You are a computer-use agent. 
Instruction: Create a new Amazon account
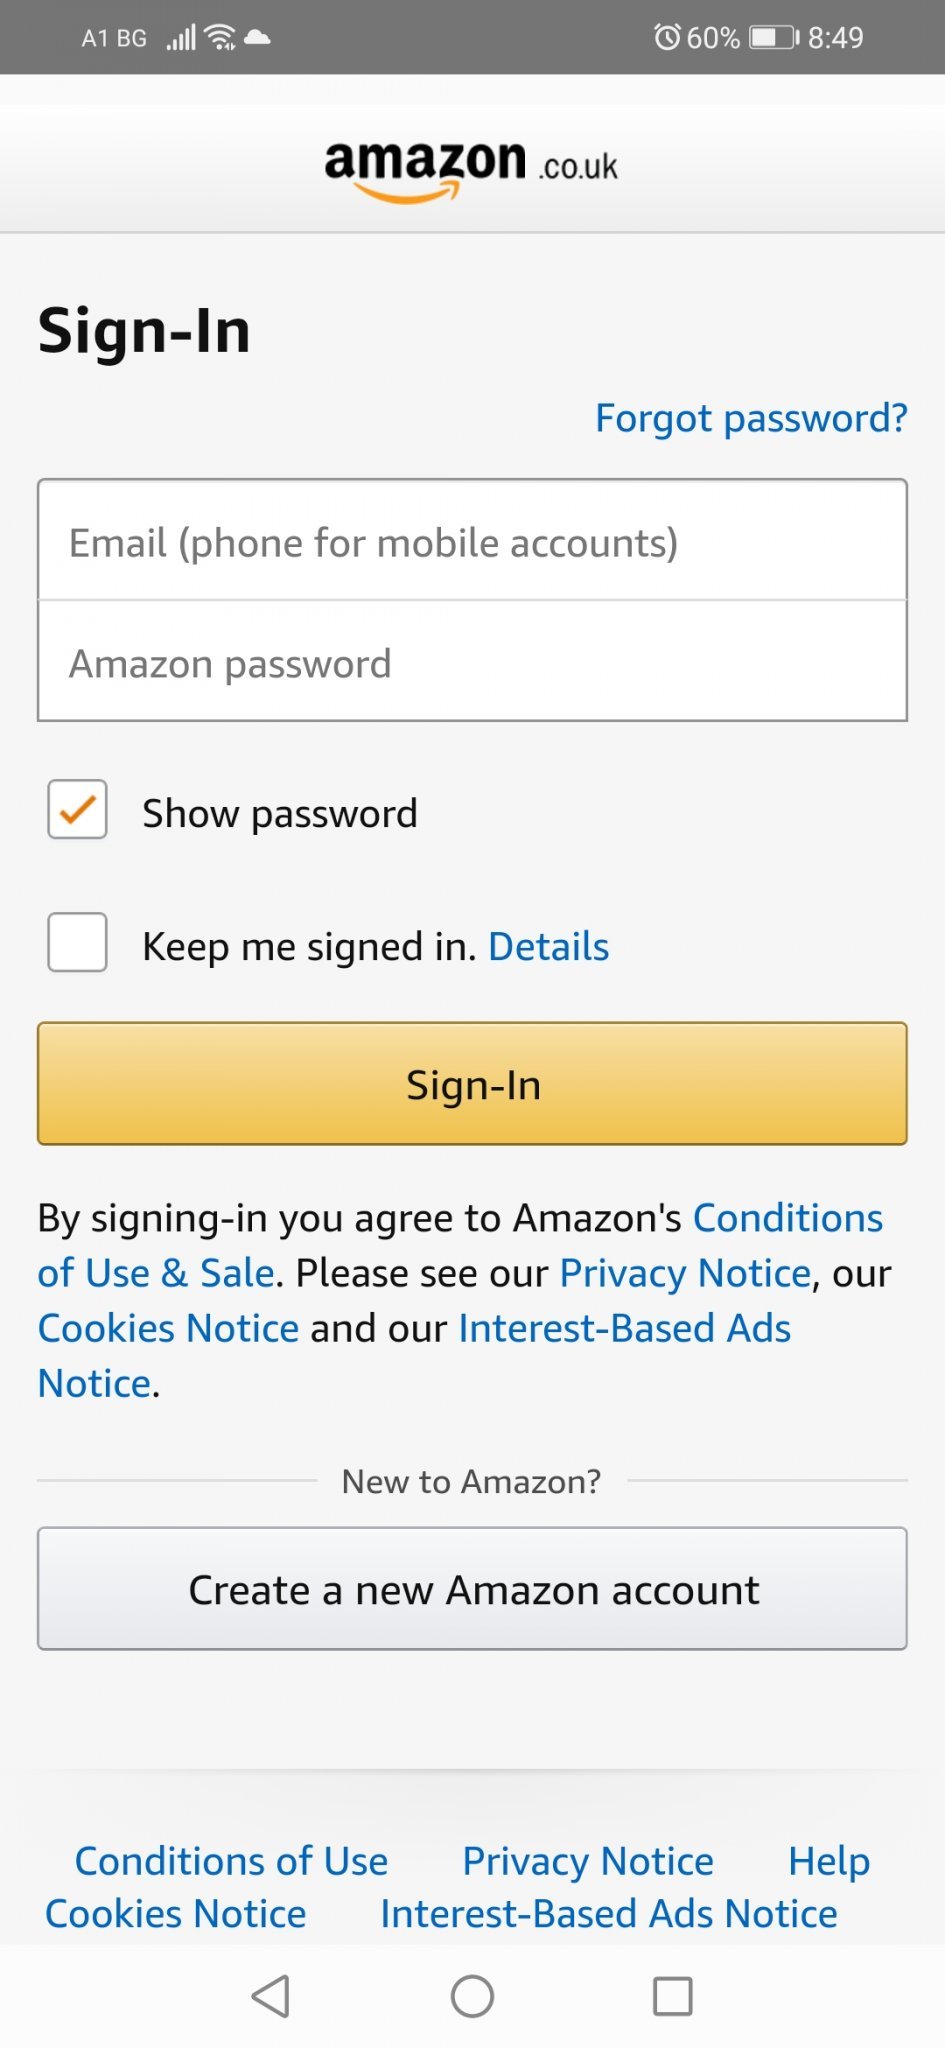click(472, 1589)
